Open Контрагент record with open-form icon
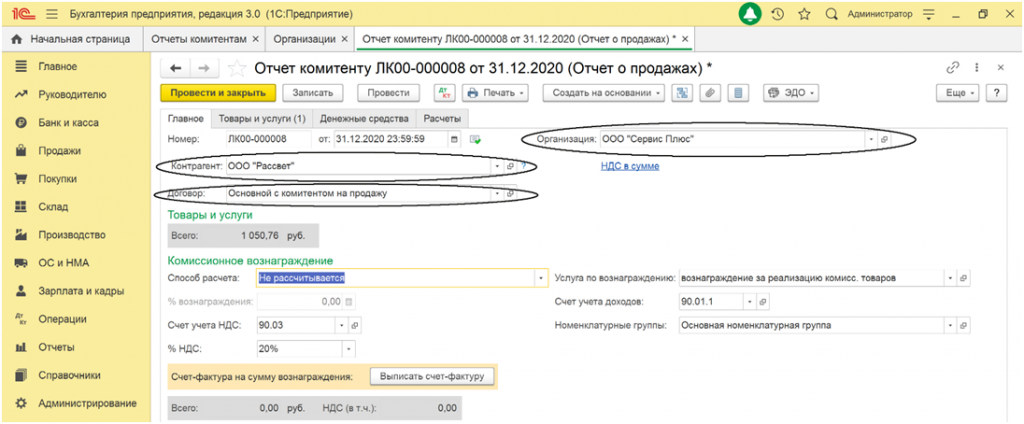The width and height of the screenshot is (1024, 424). point(511,166)
